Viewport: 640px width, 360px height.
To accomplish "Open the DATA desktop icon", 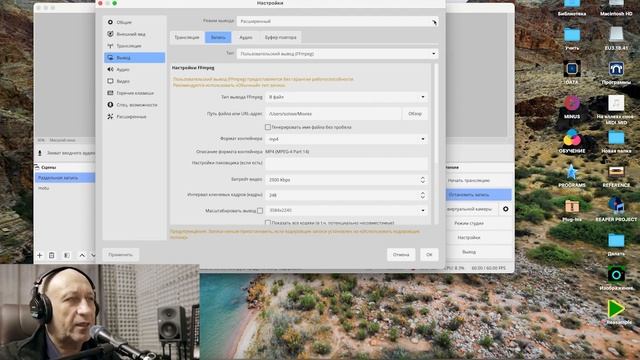I will tap(572, 69).
